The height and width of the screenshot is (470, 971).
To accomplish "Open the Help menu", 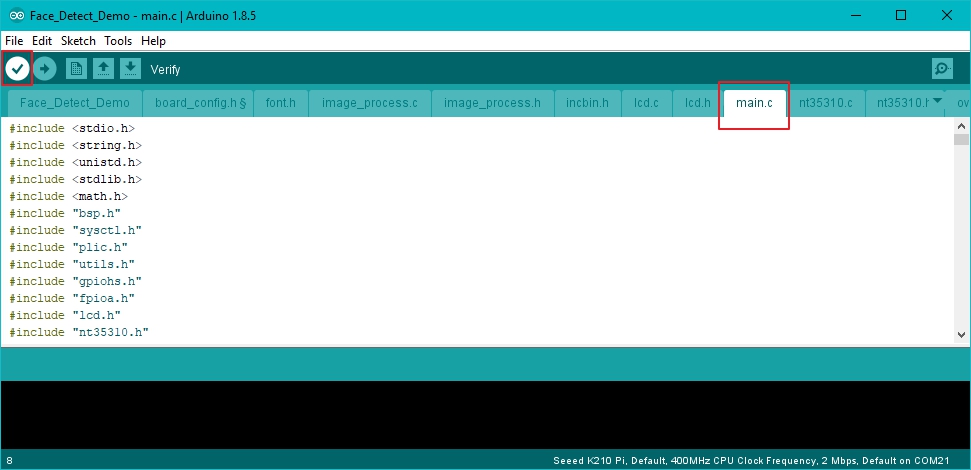I will click(x=153, y=41).
